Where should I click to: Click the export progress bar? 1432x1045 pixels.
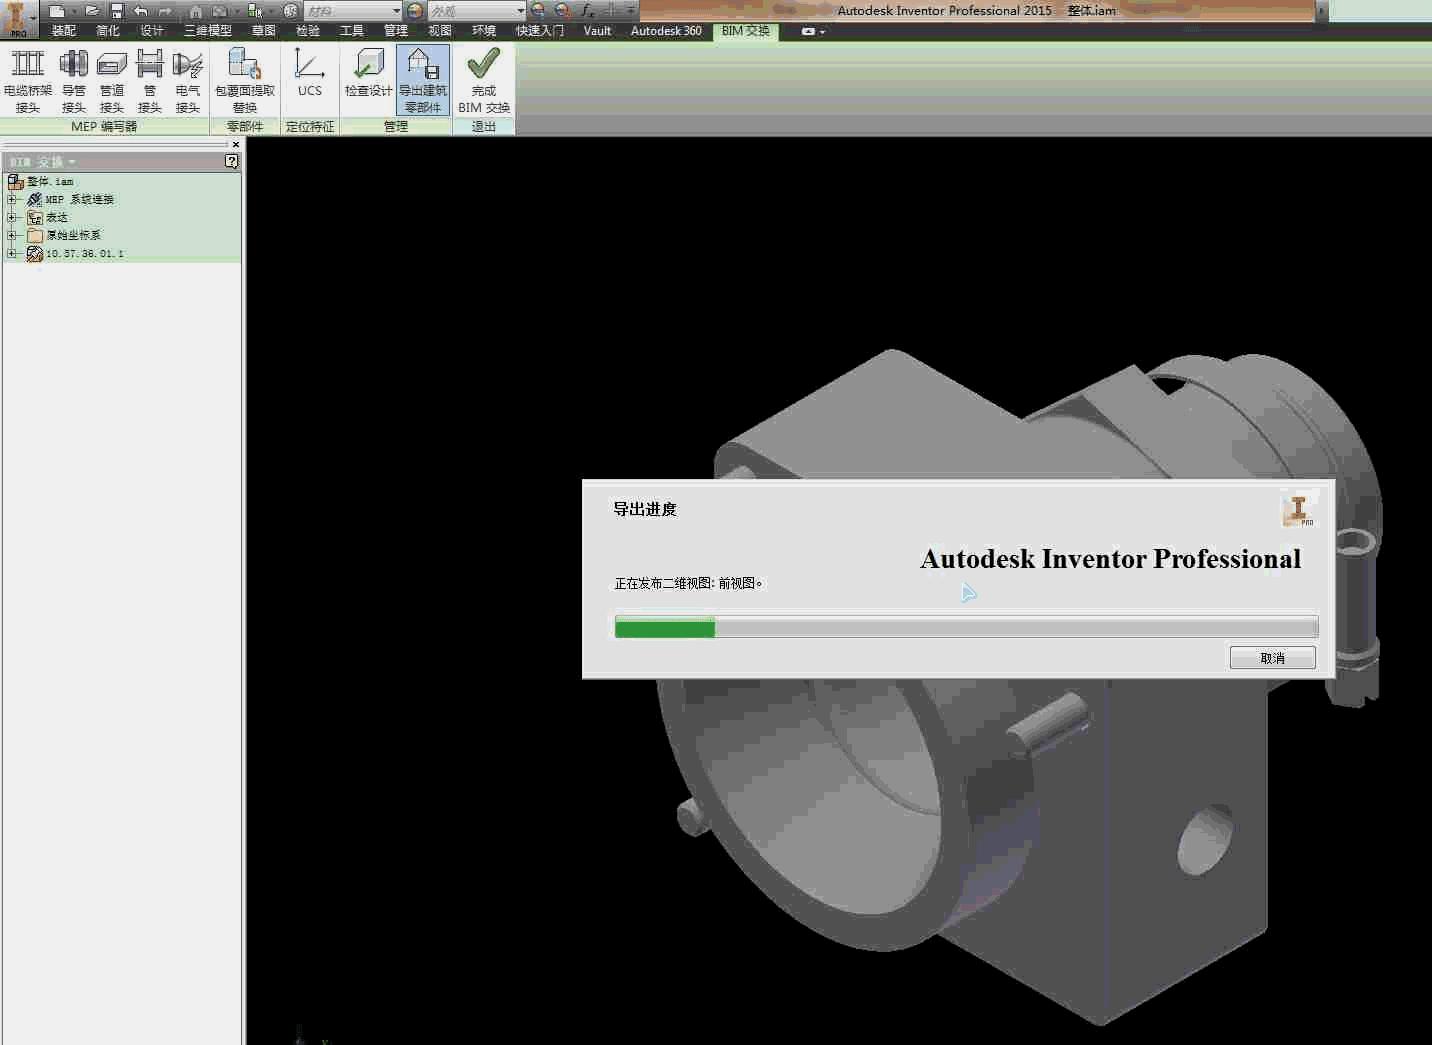click(965, 627)
